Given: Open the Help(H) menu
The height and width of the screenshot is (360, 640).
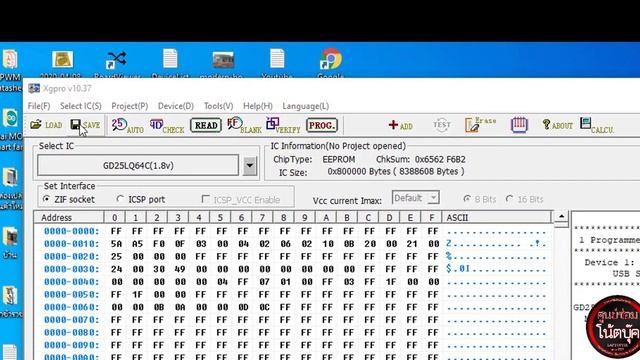Looking at the screenshot, I should coord(258,106).
